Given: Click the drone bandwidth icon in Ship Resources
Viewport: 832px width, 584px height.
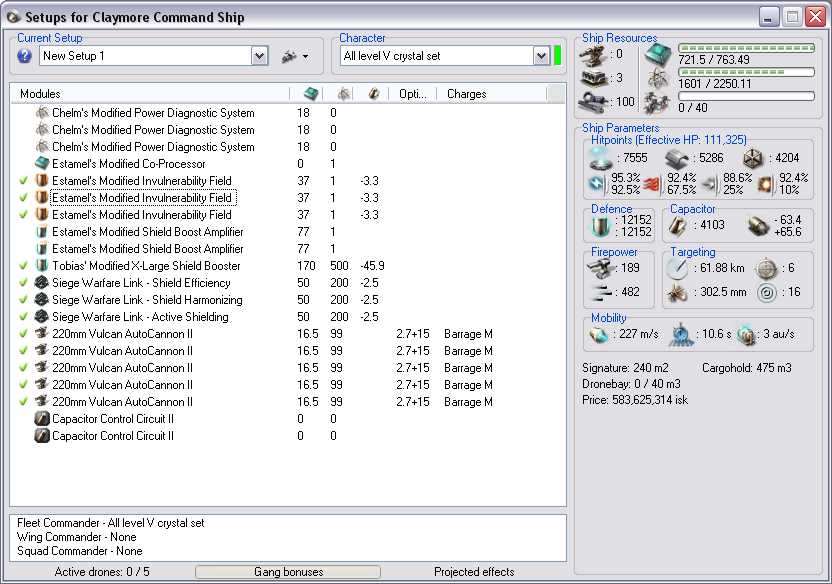Looking at the screenshot, I should pos(657,102).
